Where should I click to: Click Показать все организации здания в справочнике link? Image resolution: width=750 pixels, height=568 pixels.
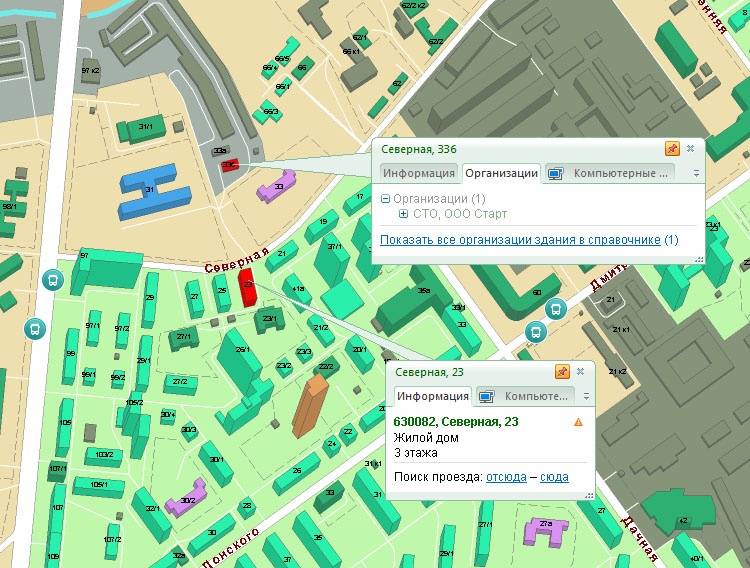click(520, 240)
